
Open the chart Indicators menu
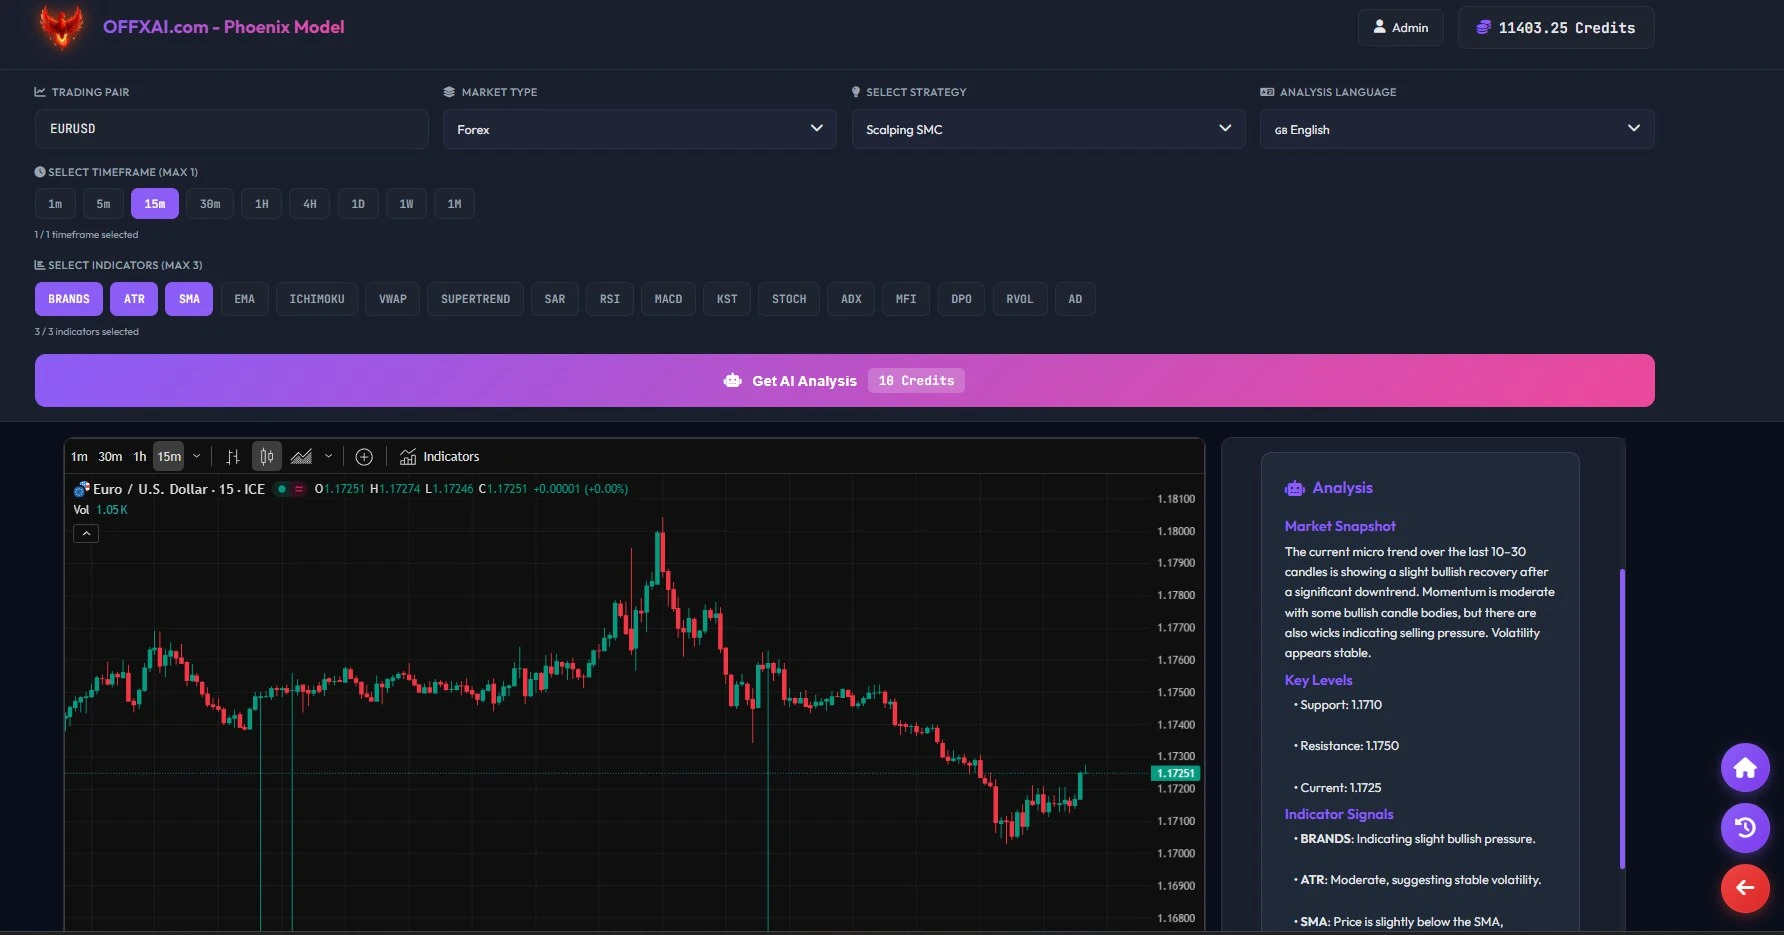[x=439, y=457]
